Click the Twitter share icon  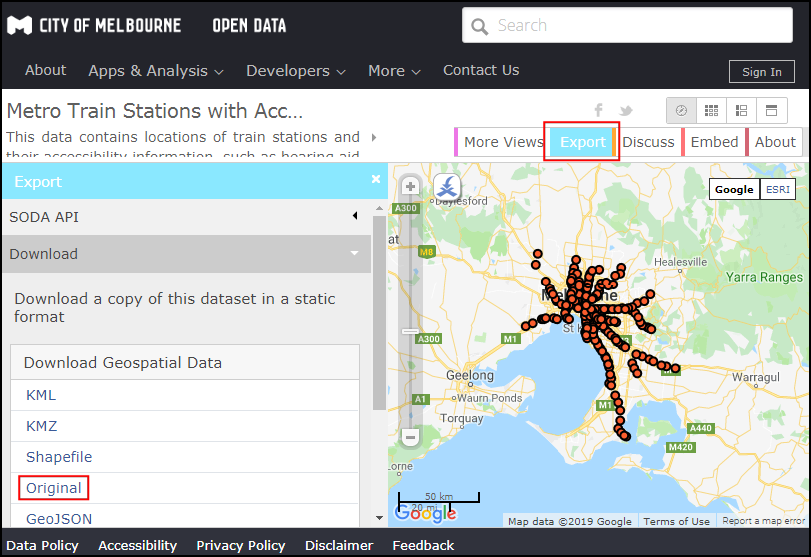tap(626, 110)
